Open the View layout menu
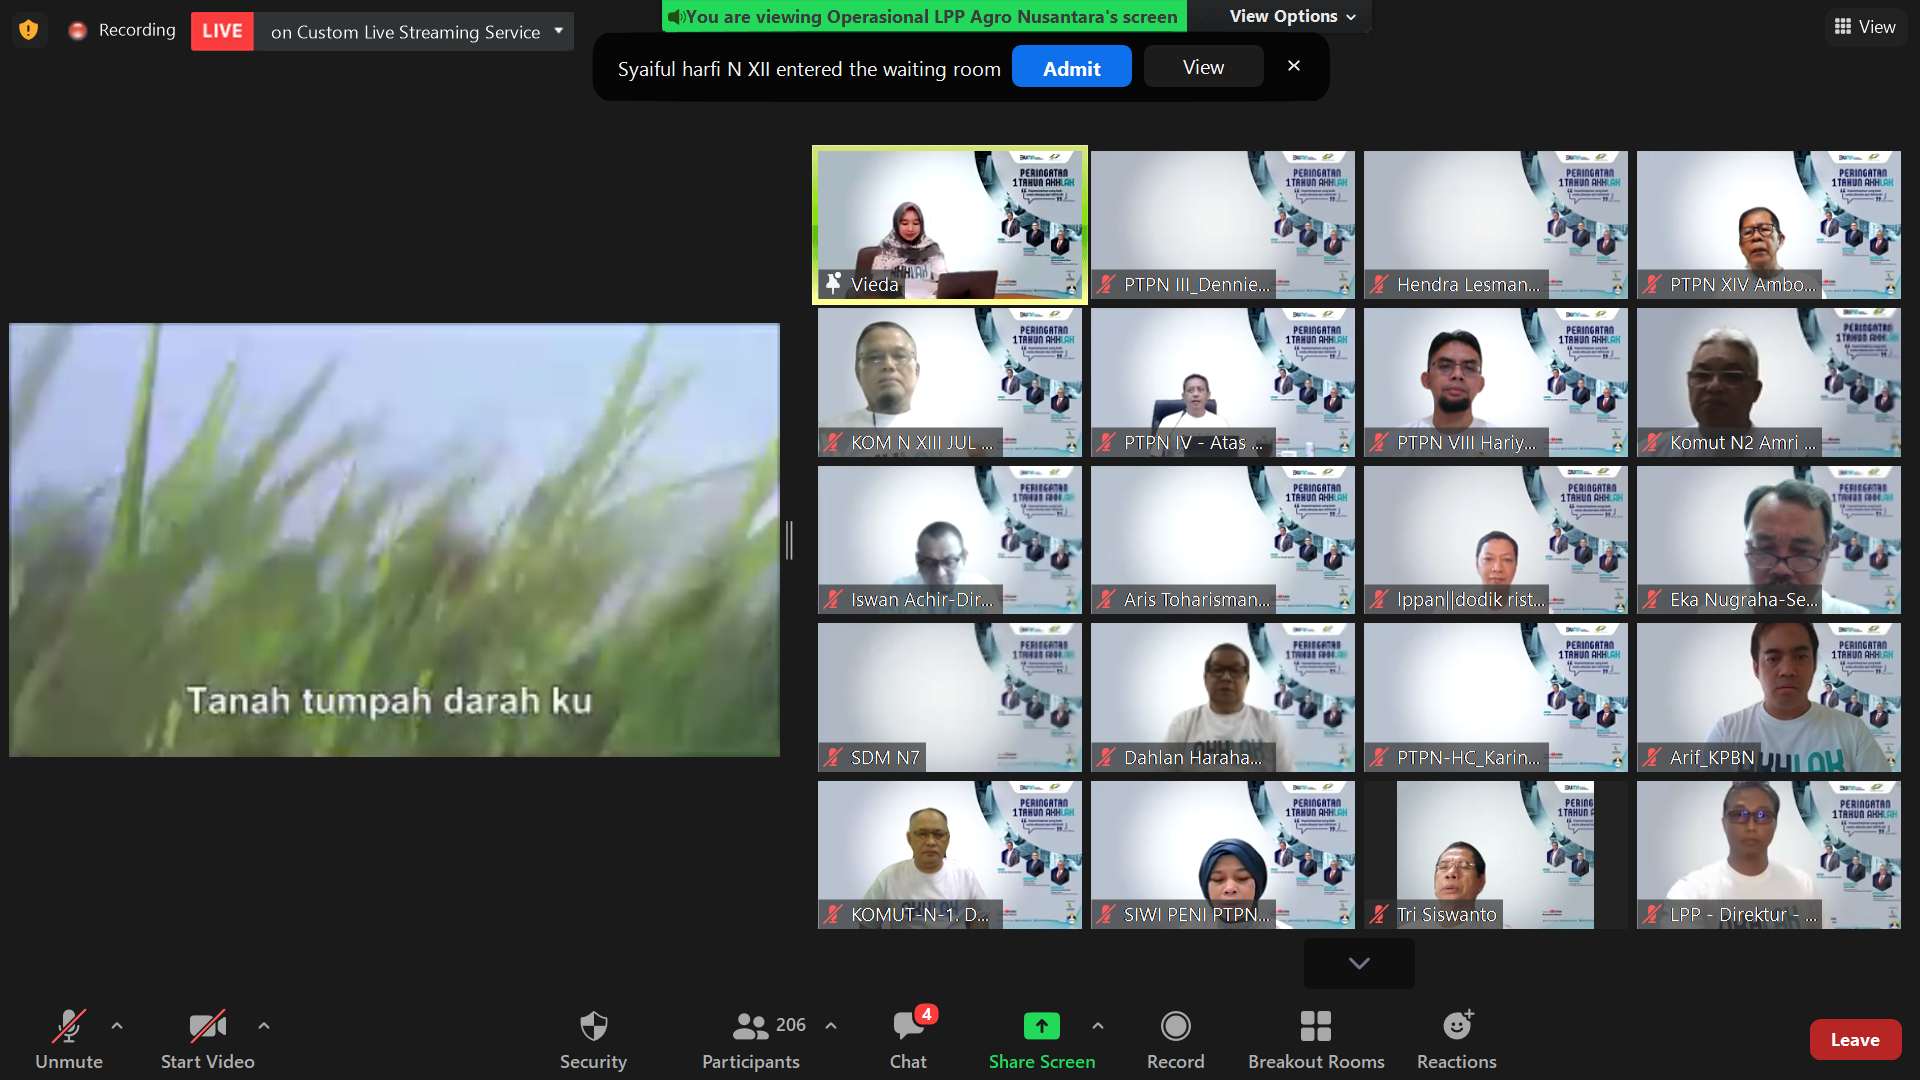The height and width of the screenshot is (1080, 1920). [x=1865, y=27]
